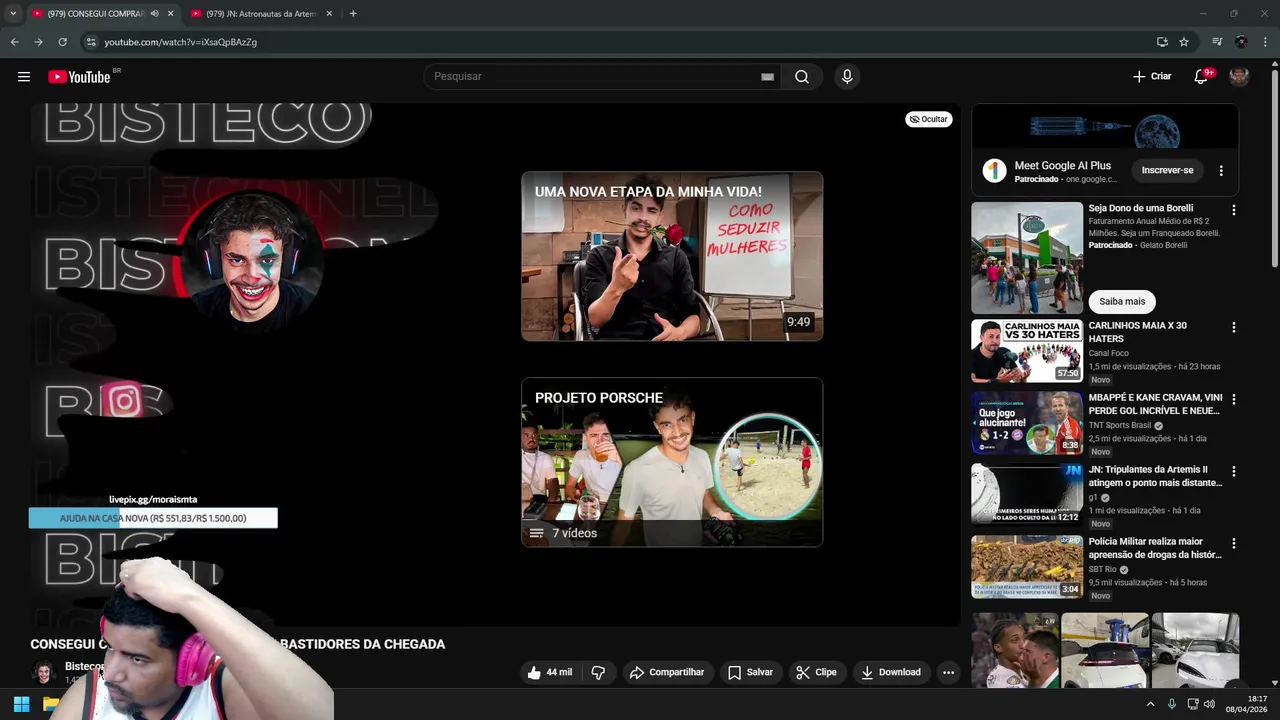Open options for the Seja Dono de uma Borelli ad
Screen dimensions: 1280x720
pos(1233,211)
